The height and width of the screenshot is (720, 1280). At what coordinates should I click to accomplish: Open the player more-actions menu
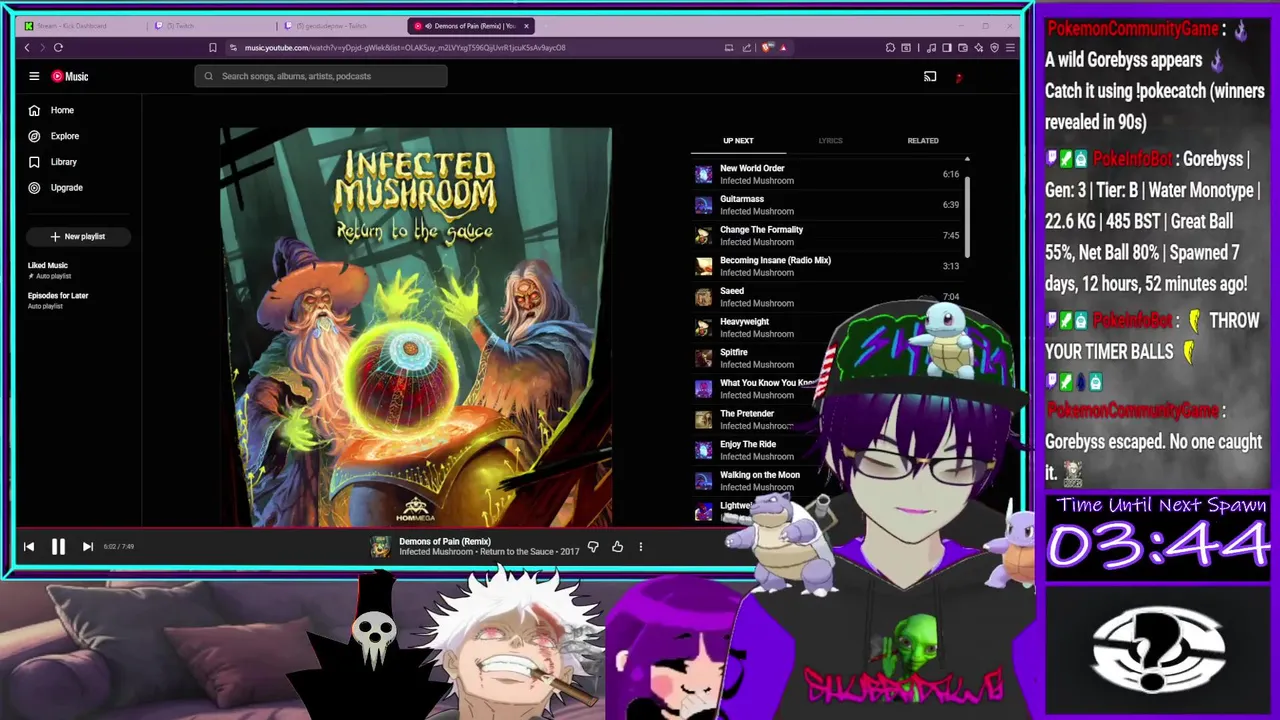pyautogui.click(x=641, y=546)
